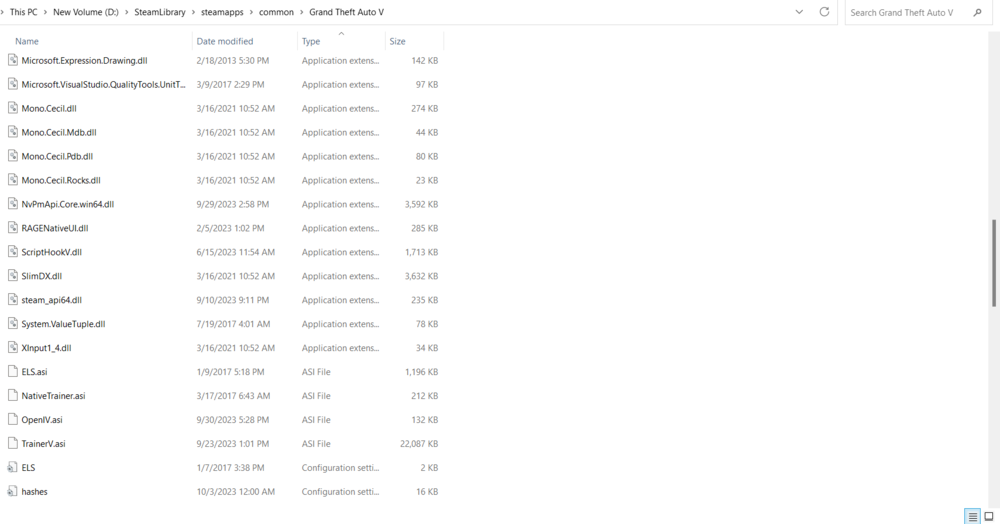Click the ELS configuration settings file icon
The image size is (1000, 524).
coord(12,467)
